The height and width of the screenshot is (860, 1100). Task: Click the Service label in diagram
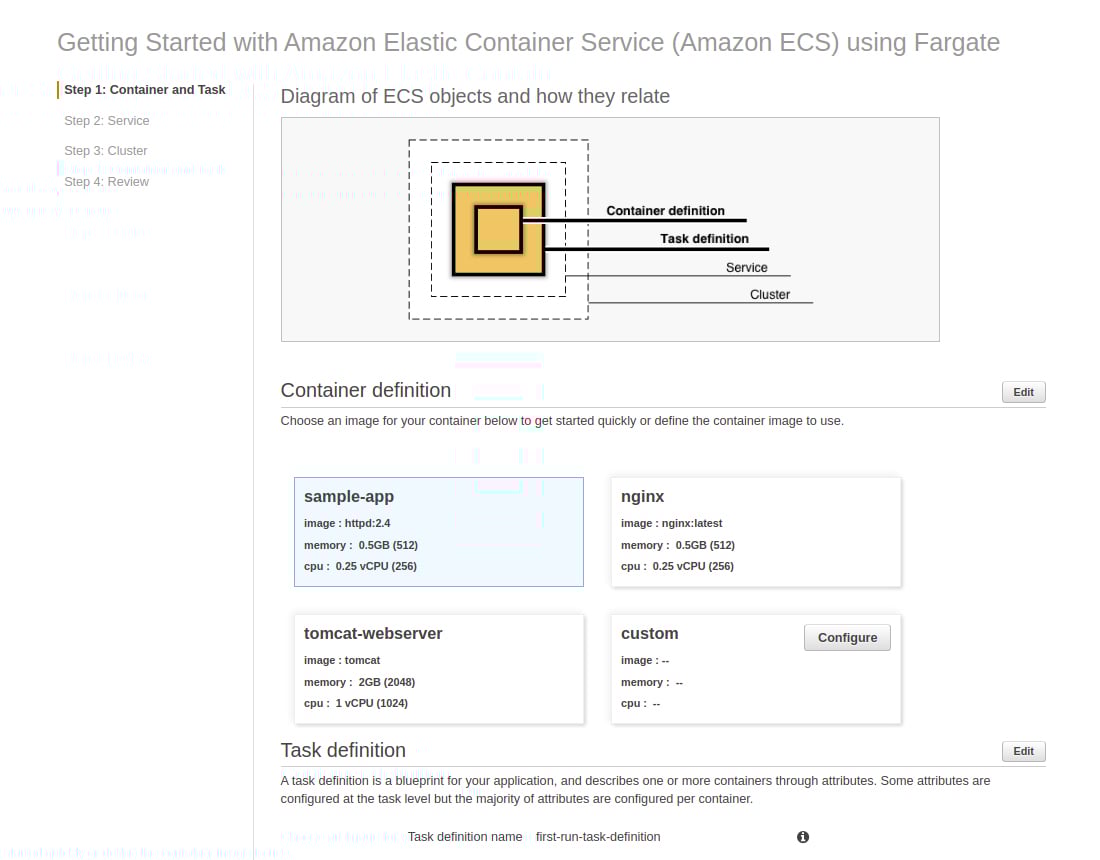pos(746,267)
